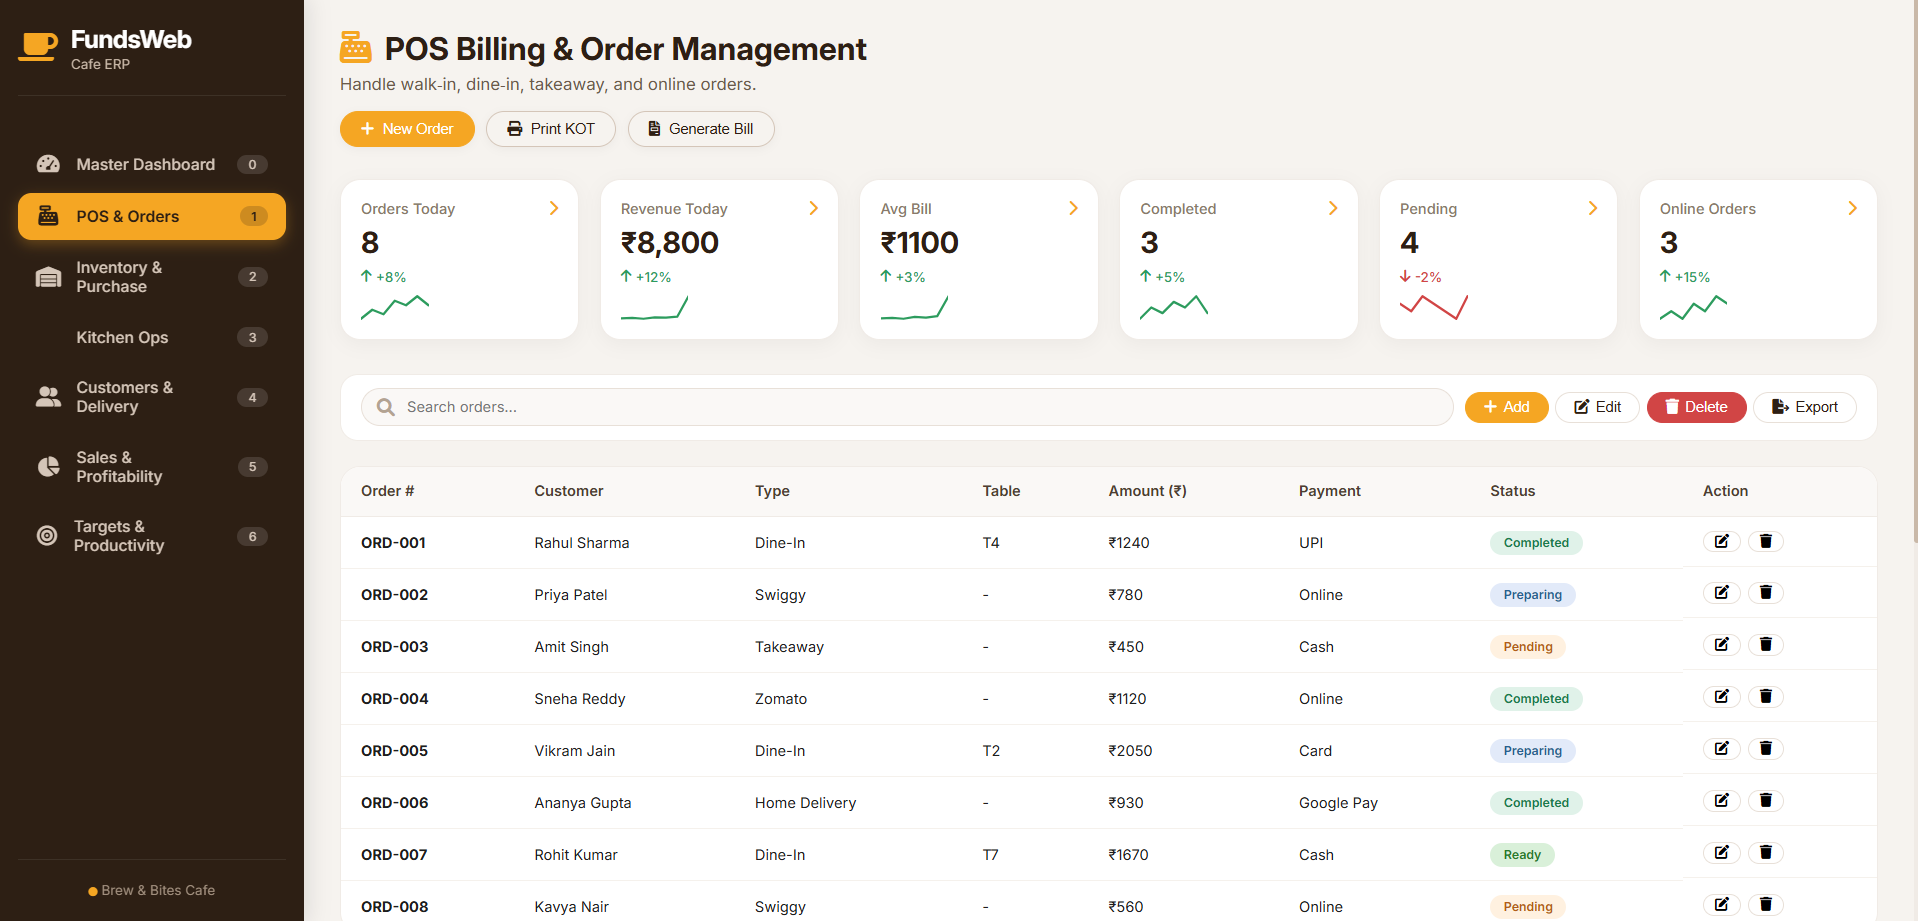Image resolution: width=1918 pixels, height=921 pixels.
Task: Click the magnifier icon in search bar
Action: point(385,407)
